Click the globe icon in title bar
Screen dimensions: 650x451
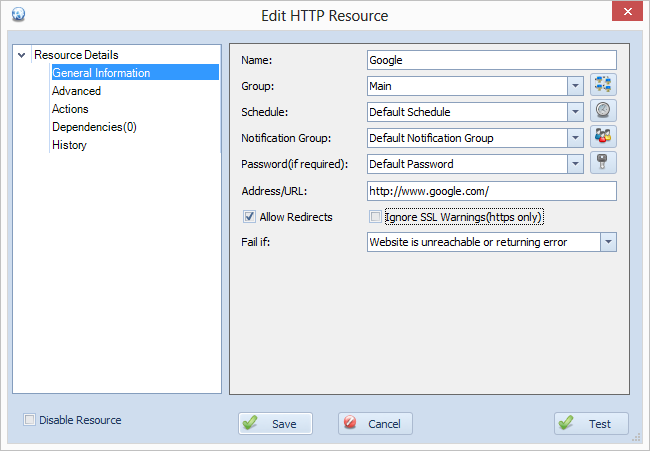(18, 14)
